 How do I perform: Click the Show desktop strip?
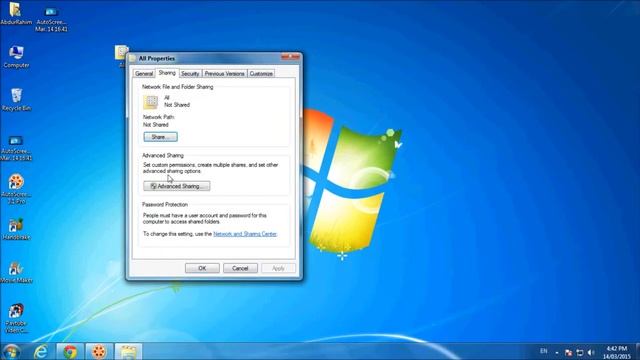[637, 351]
